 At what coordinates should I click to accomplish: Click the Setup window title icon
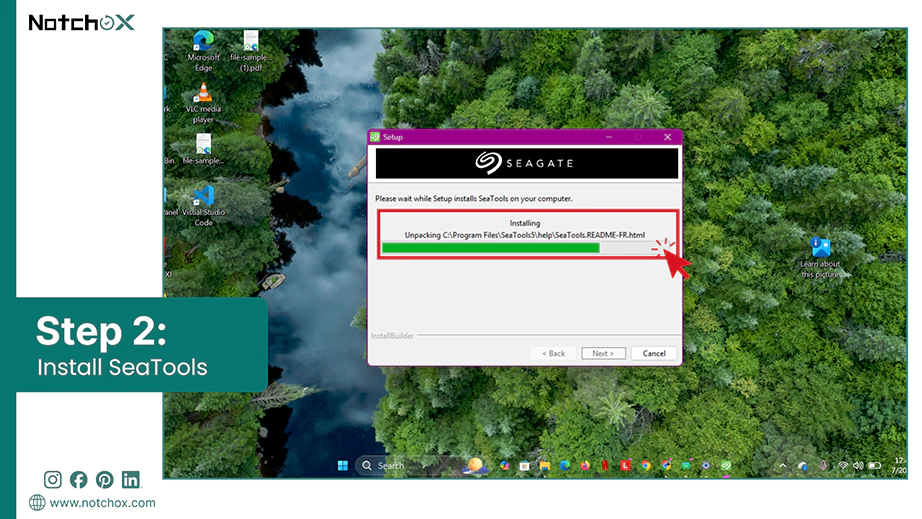tap(375, 137)
